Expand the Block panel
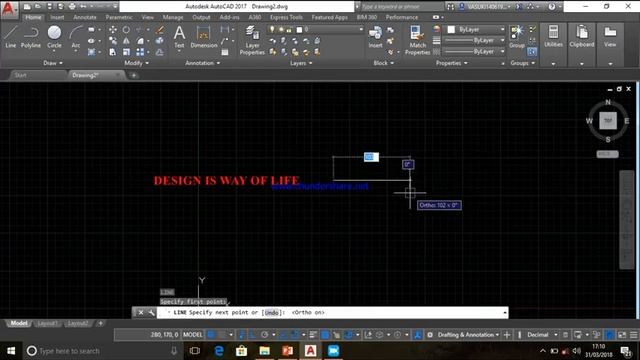The image size is (640, 360). point(383,63)
